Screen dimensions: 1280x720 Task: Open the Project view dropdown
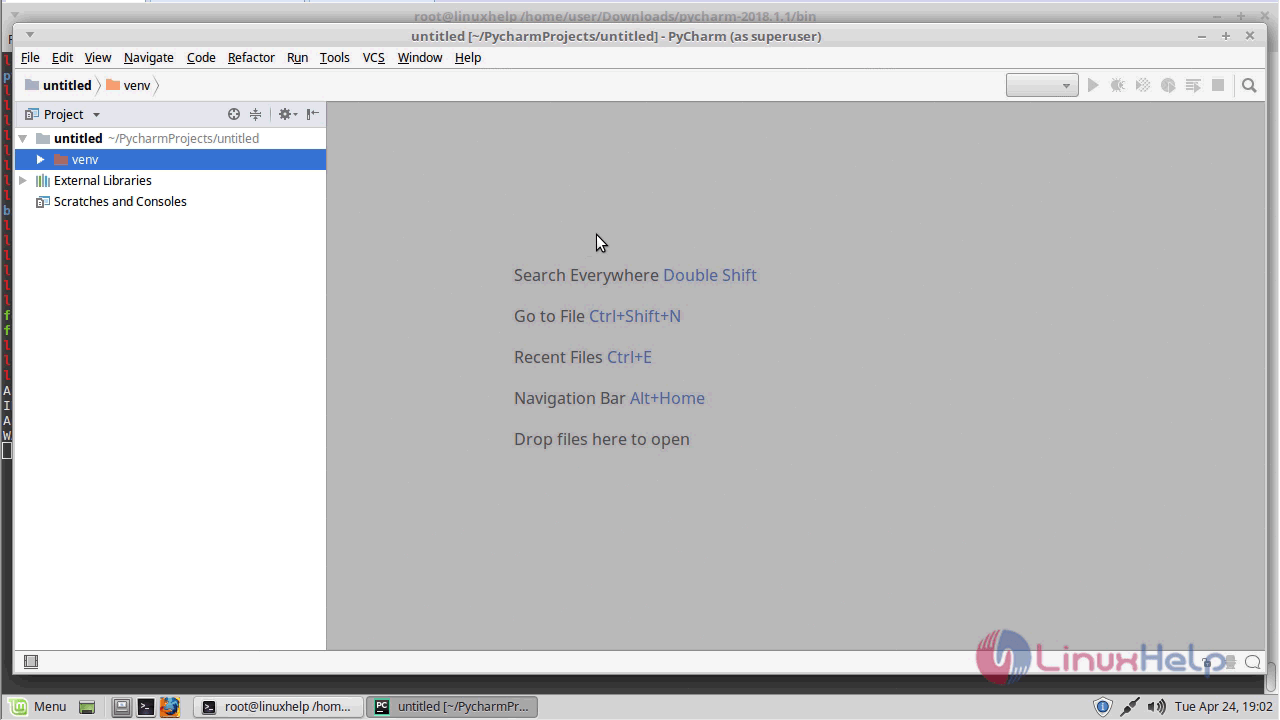point(63,114)
